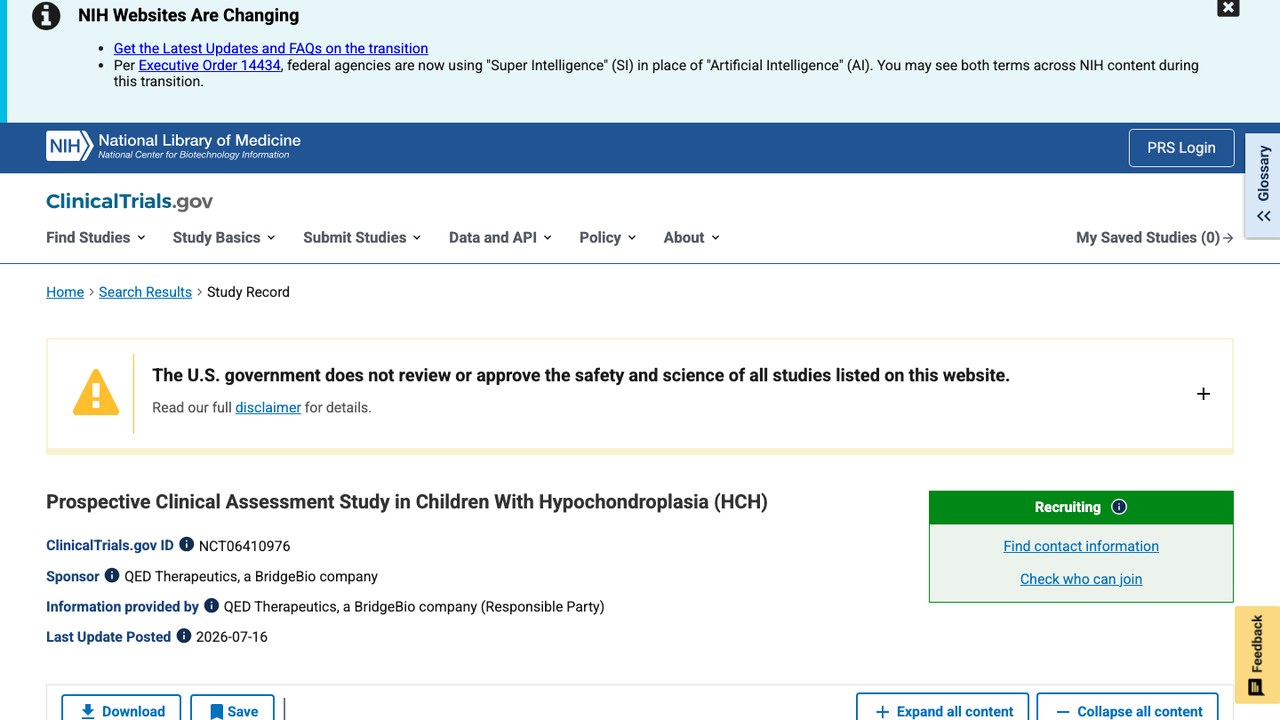
Task: Click the study title about Hypochondroplasia
Action: click(407, 502)
